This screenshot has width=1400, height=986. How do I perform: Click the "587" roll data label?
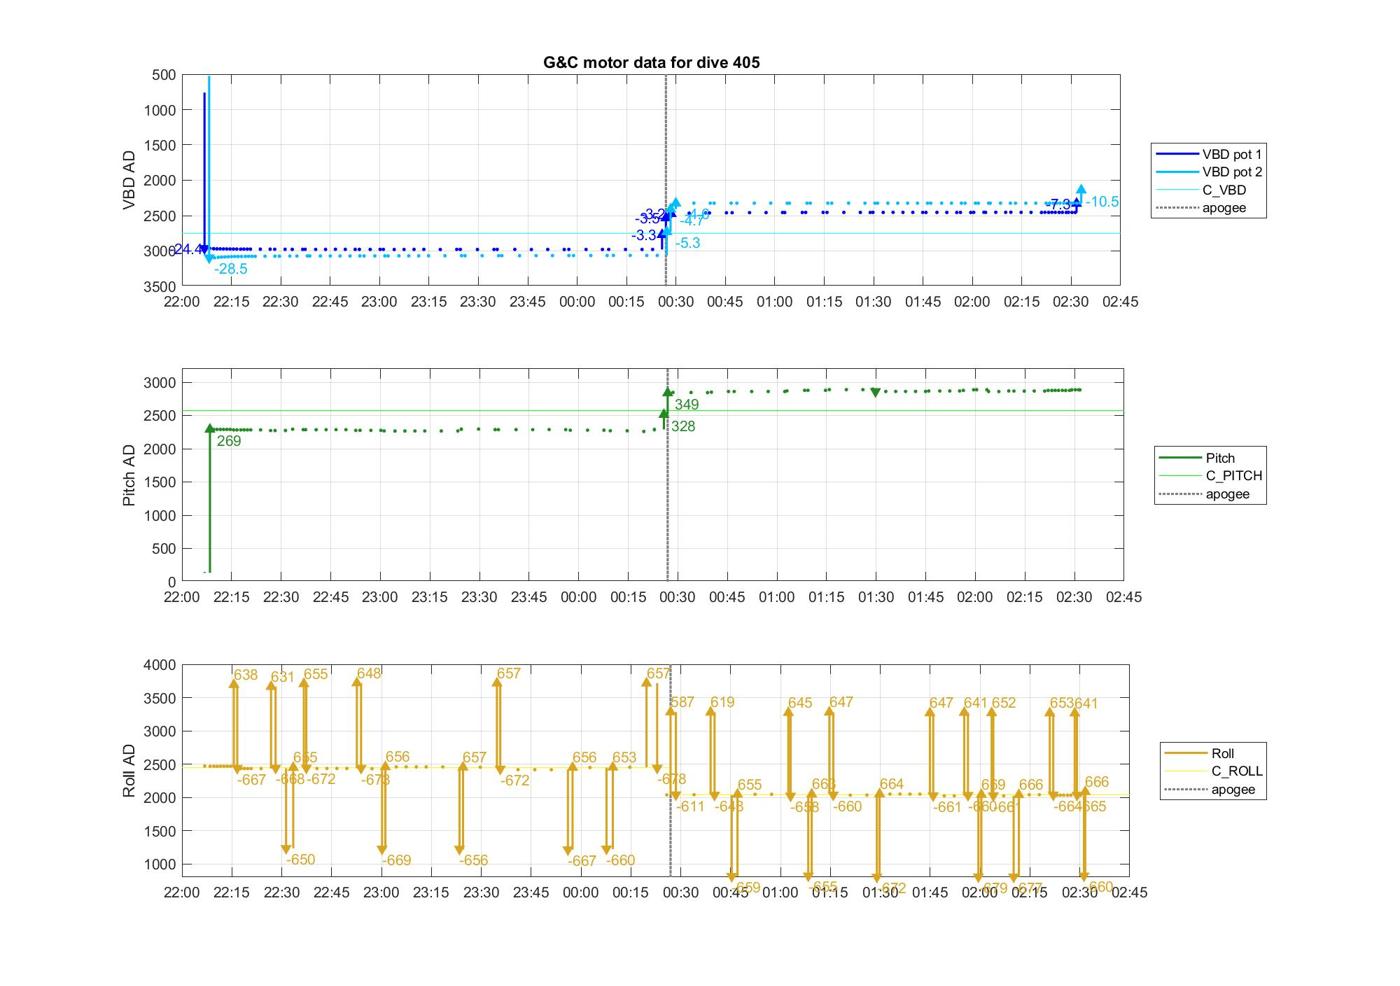(x=682, y=703)
